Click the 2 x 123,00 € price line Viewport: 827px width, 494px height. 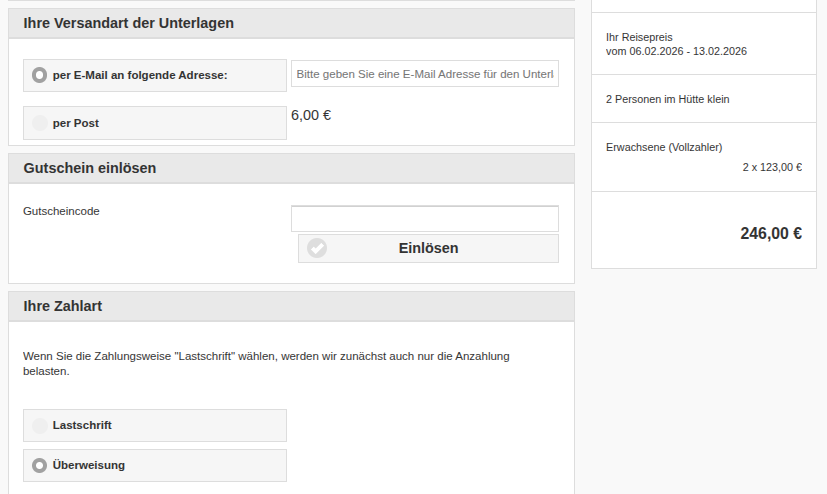click(x=771, y=167)
